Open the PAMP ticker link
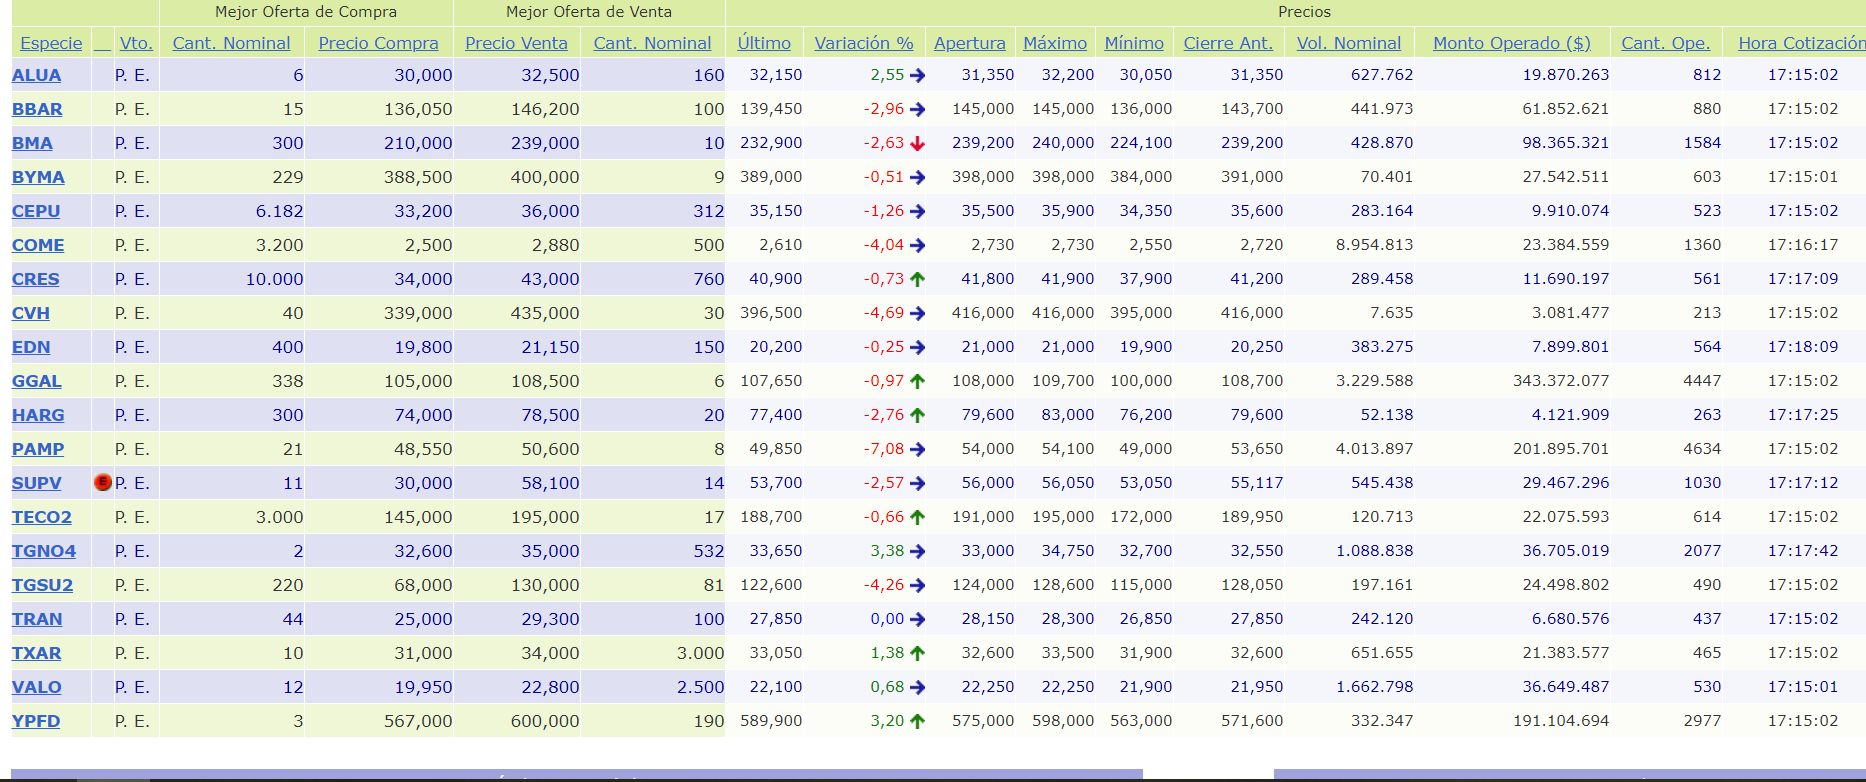1866x782 pixels. 38,449
